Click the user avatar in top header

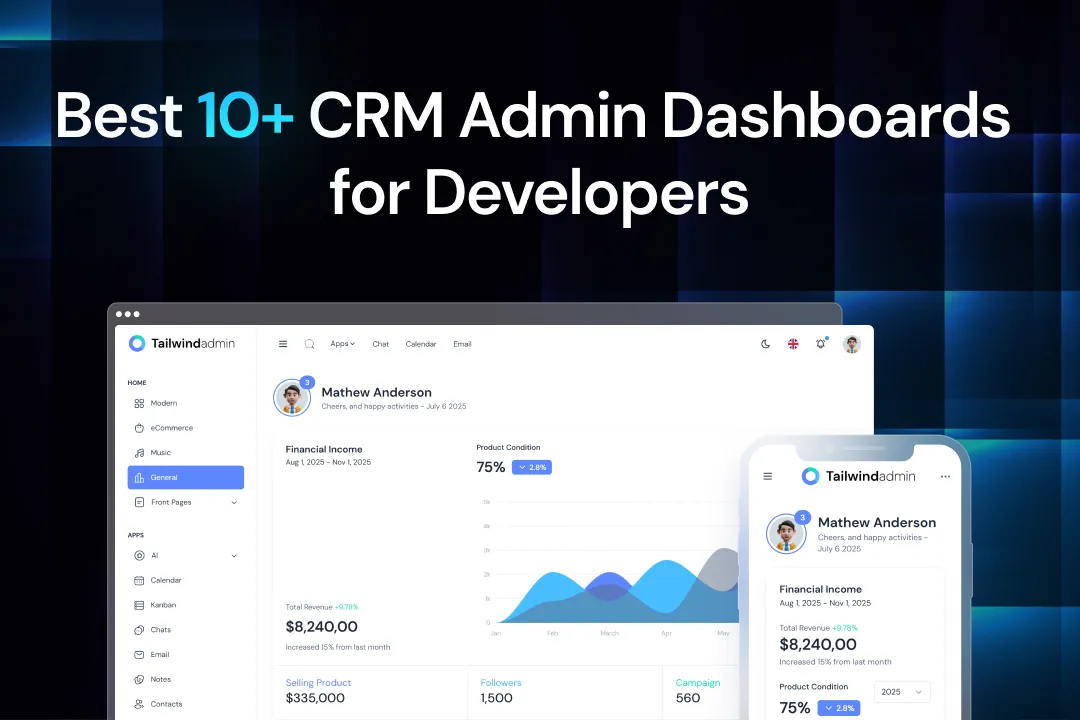click(x=851, y=344)
